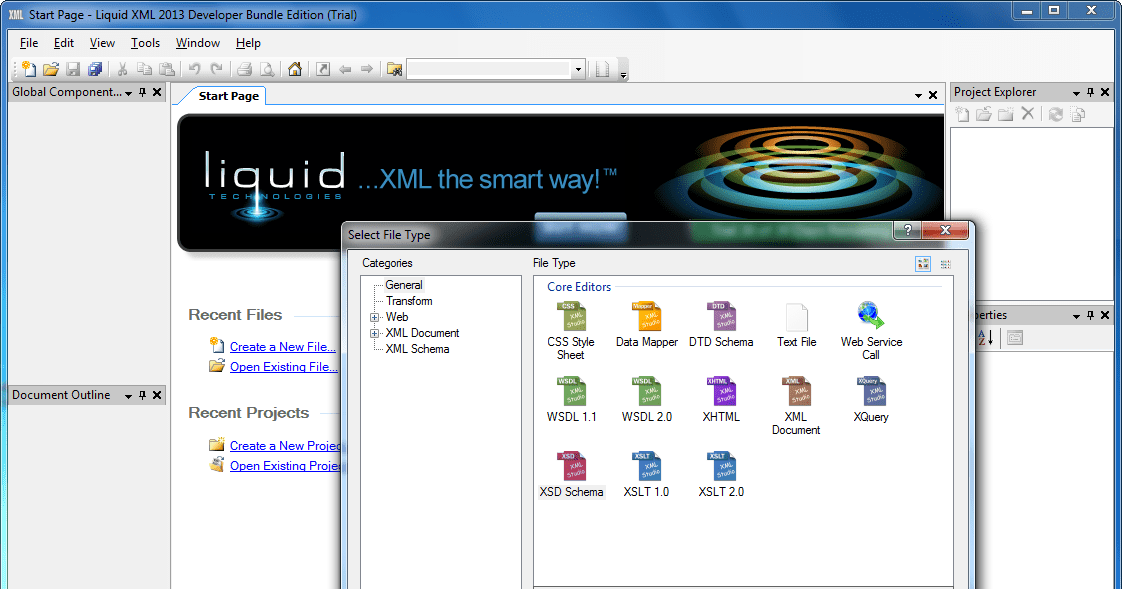
Task: Toggle auto-hide pin on Properties panel
Action: 1091,315
